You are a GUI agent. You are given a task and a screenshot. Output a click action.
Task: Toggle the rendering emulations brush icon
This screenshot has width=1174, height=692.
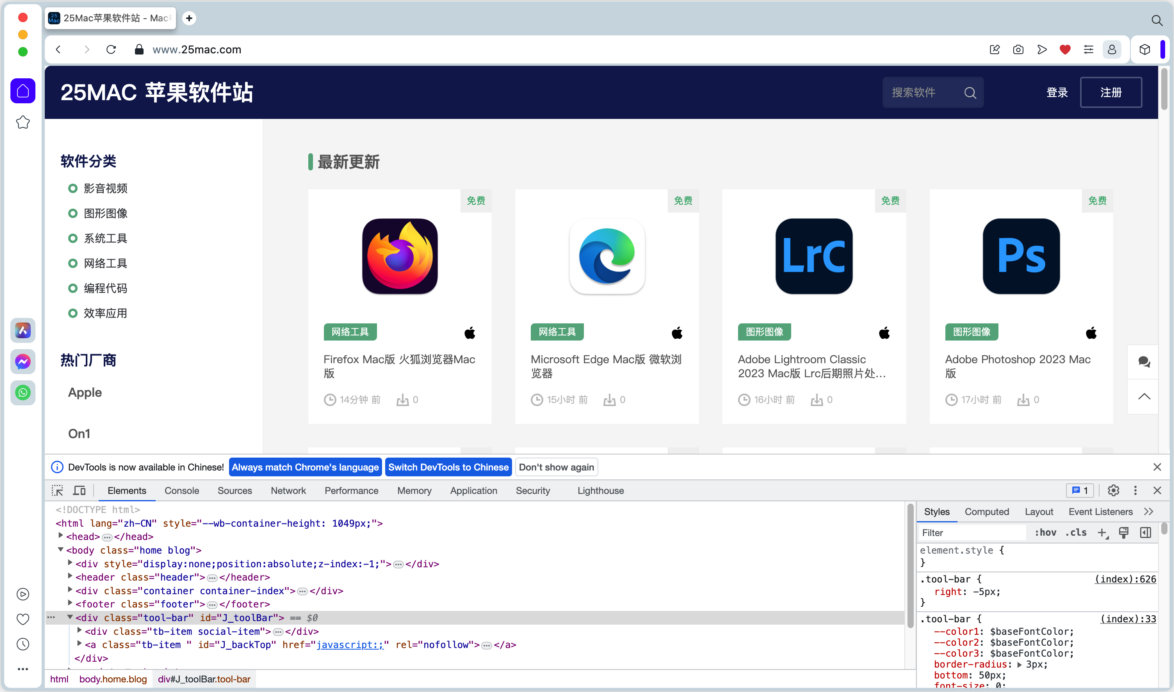tap(1124, 532)
